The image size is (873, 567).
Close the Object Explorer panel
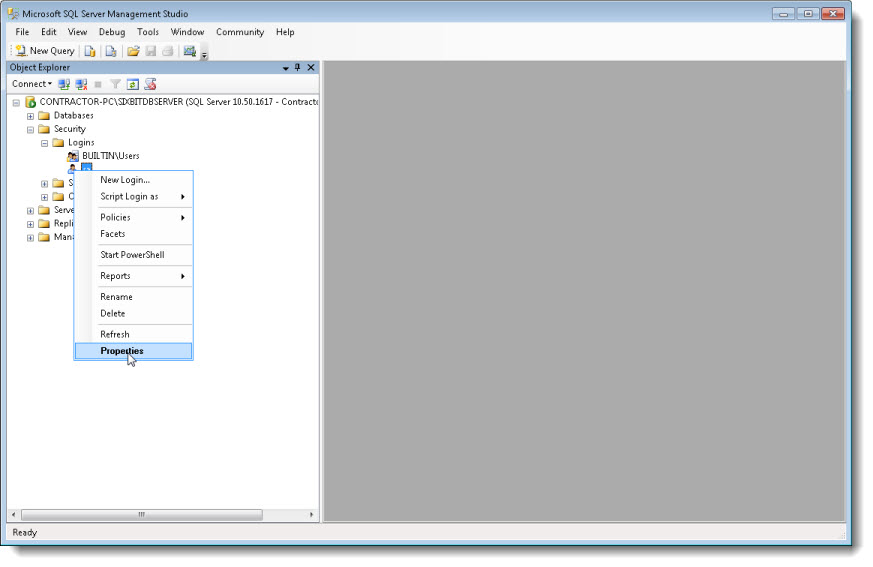311,67
